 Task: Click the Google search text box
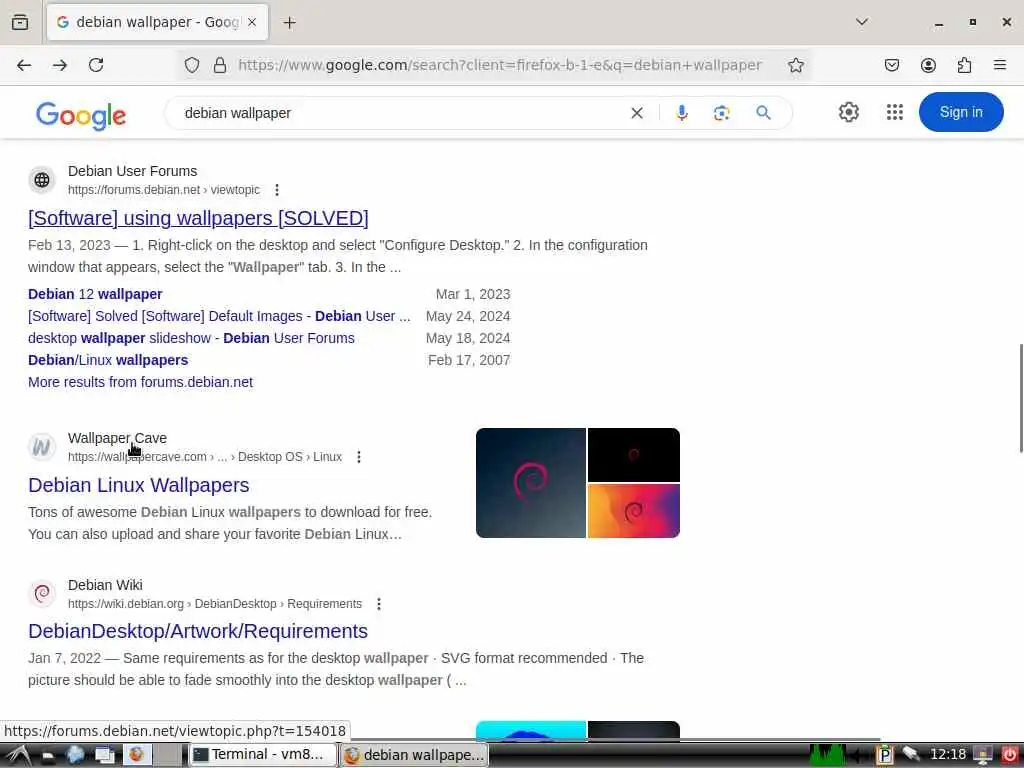click(x=402, y=113)
